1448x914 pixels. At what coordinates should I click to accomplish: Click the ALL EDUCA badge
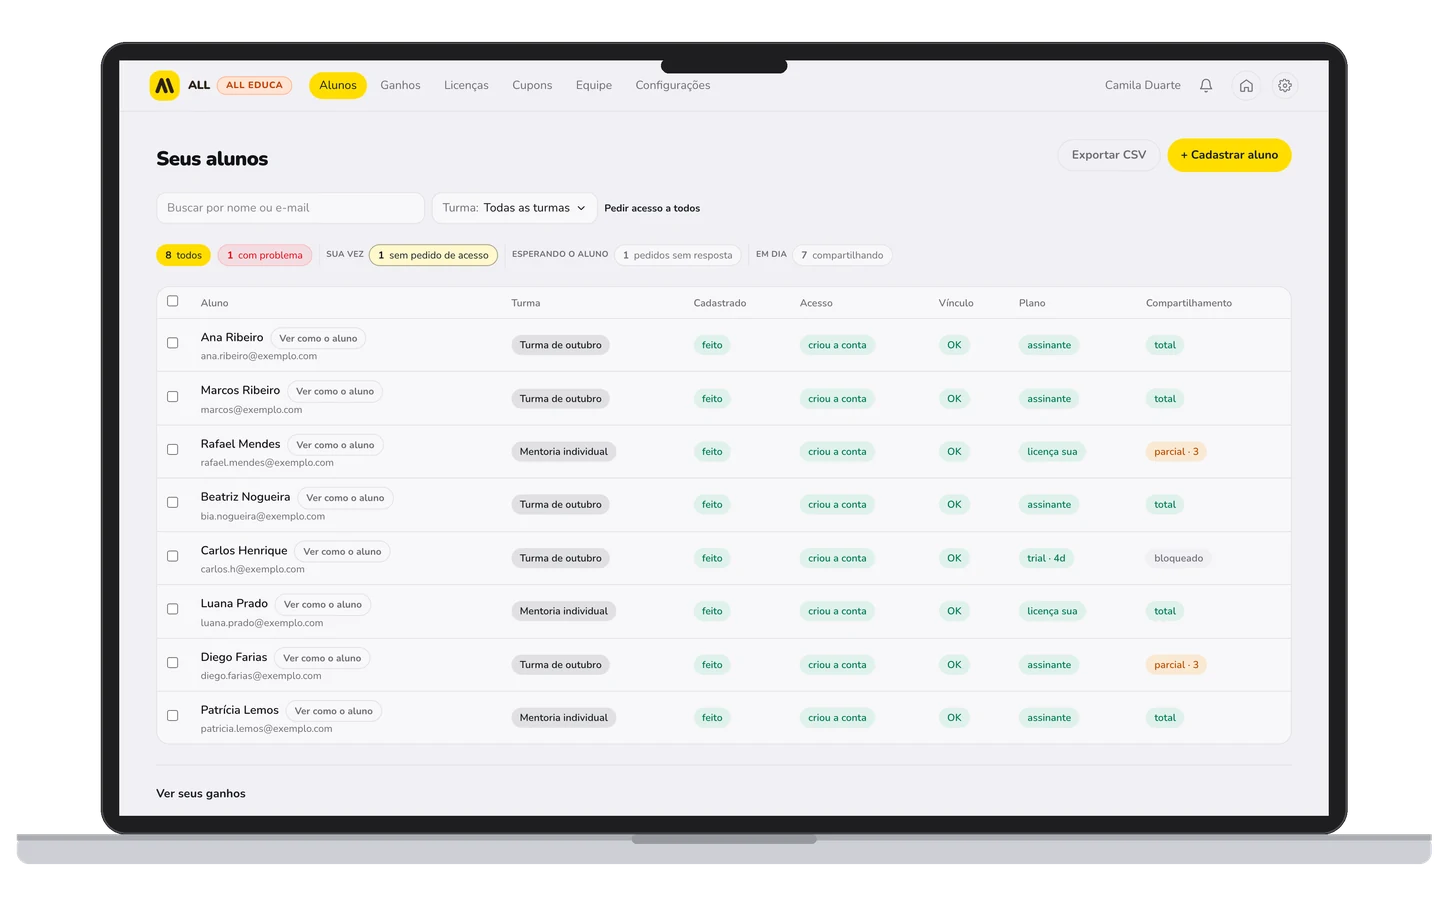tap(254, 85)
